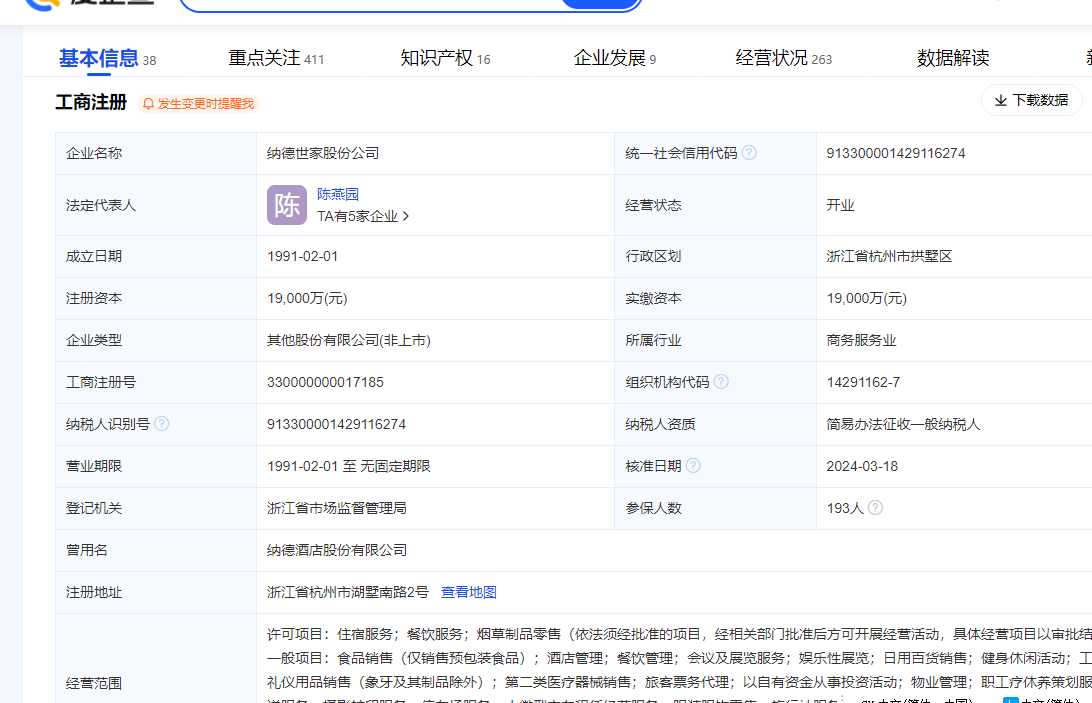Image resolution: width=1092 pixels, height=703 pixels.
Task: Select industry value 商务服务业
Action: click(861, 341)
